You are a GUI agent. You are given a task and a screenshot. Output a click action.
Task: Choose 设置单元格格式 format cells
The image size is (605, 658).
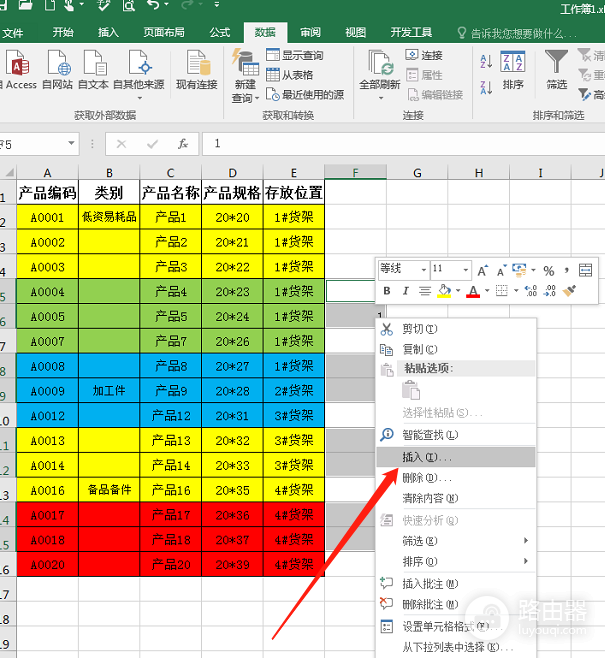(456, 627)
